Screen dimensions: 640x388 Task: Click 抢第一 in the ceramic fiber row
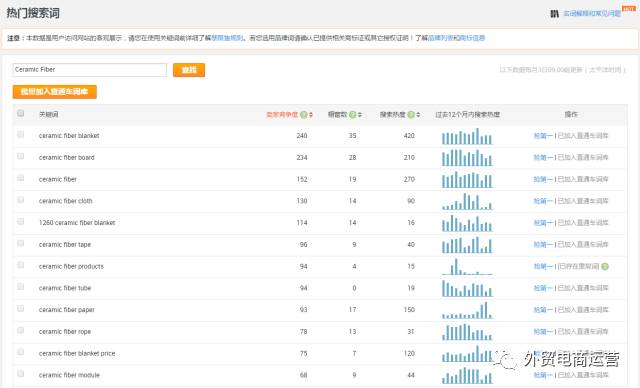click(x=543, y=179)
